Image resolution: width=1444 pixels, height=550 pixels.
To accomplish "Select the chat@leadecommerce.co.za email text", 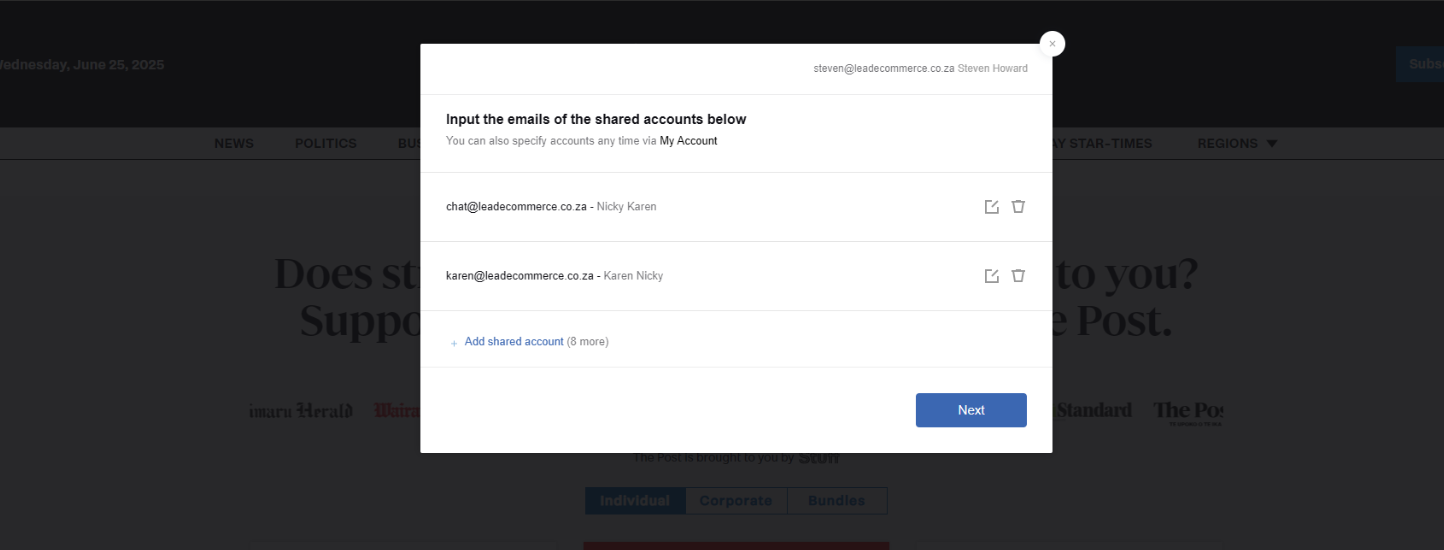I will coord(516,207).
